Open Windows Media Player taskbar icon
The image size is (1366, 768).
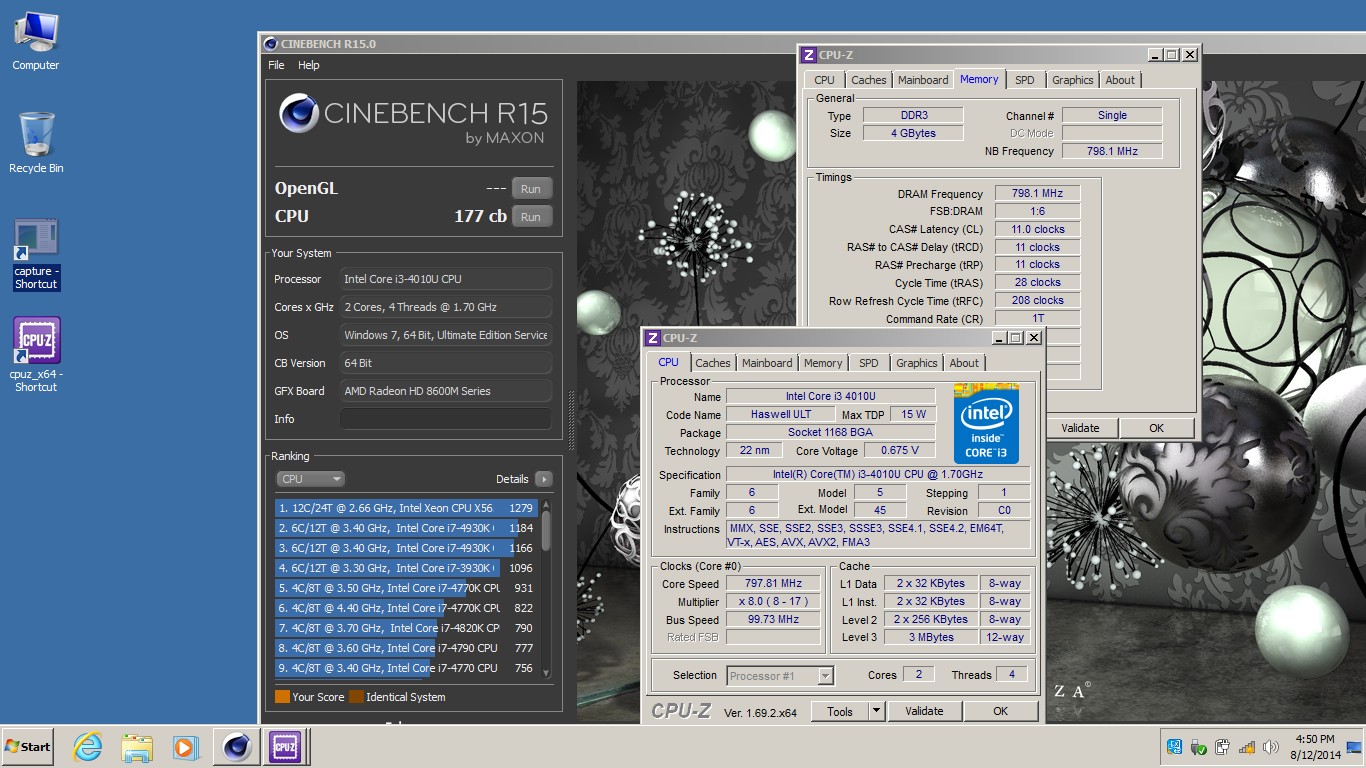point(185,746)
